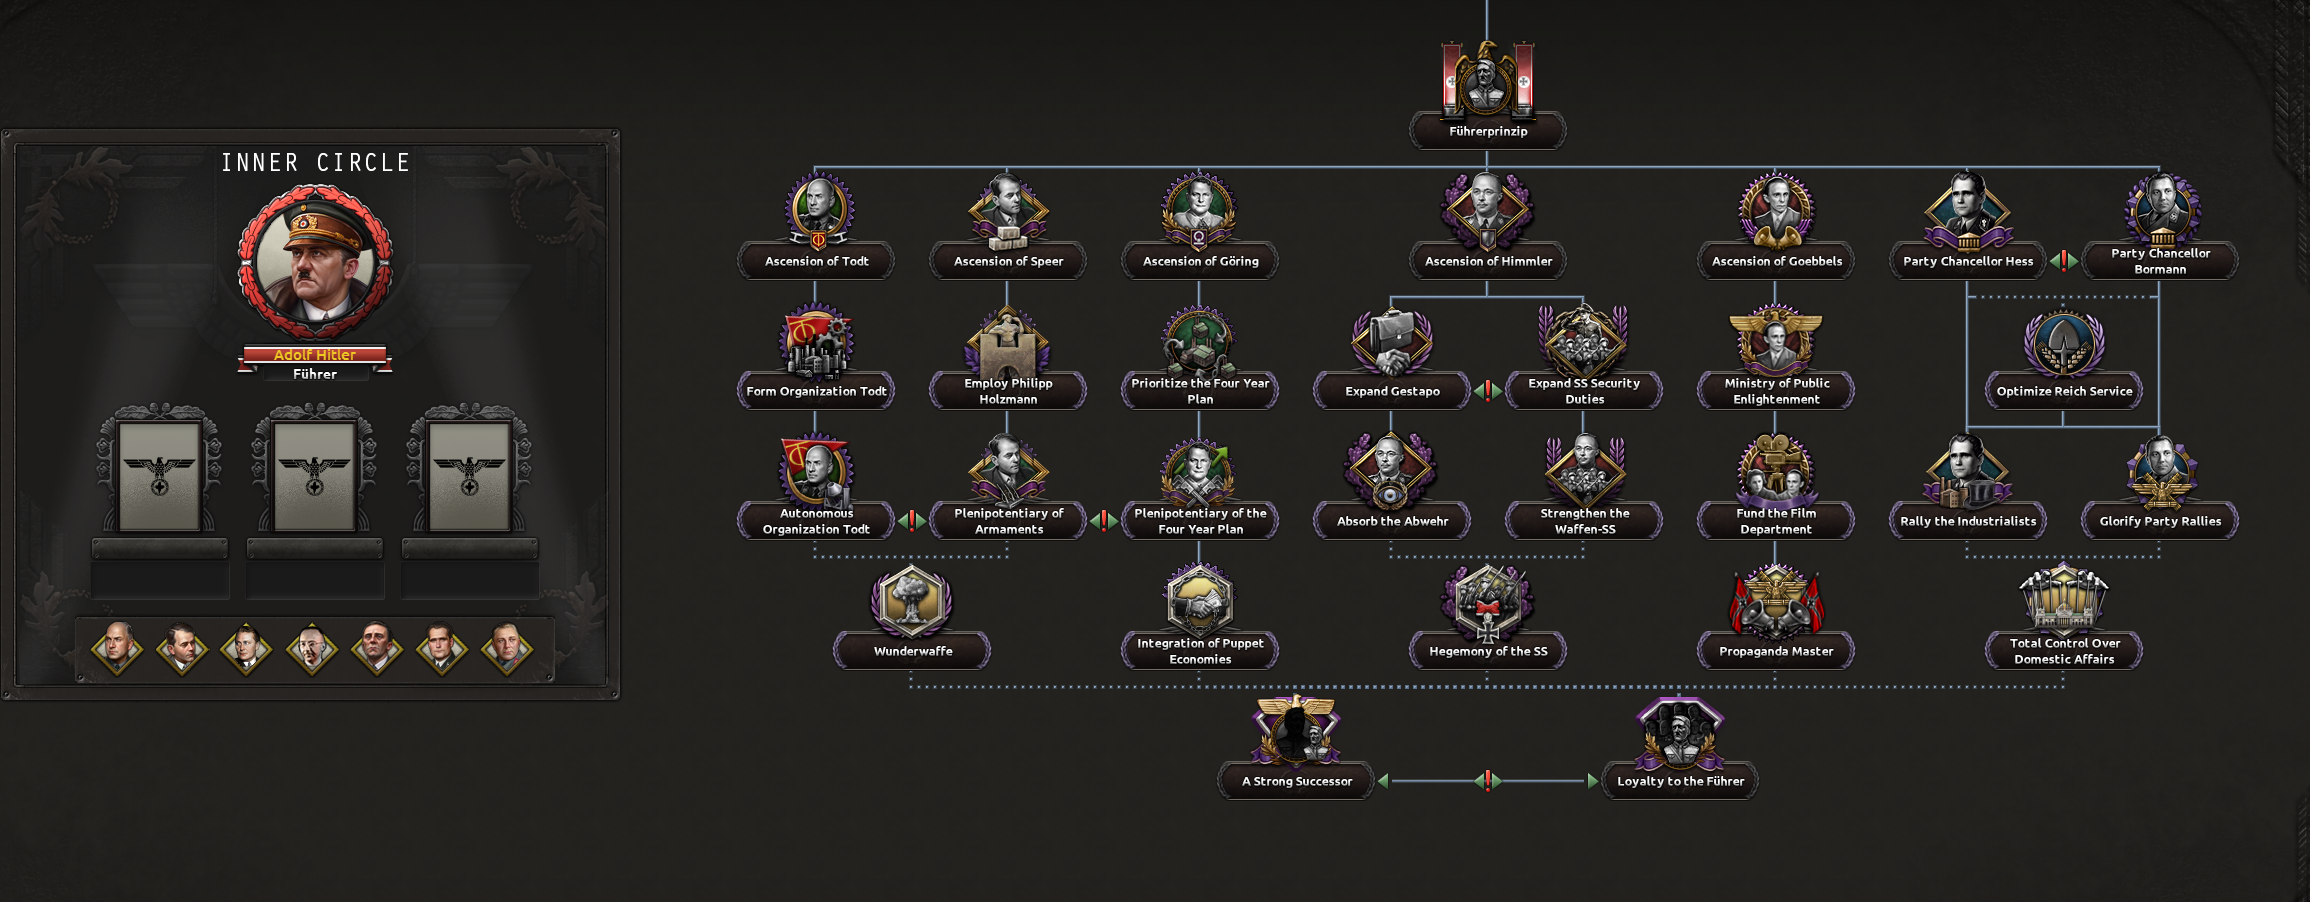Click the A Strong Successor label

click(1296, 781)
